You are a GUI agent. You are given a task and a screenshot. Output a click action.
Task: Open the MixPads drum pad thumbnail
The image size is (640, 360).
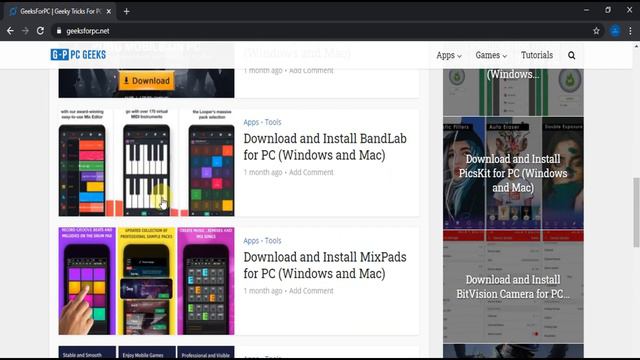146,281
